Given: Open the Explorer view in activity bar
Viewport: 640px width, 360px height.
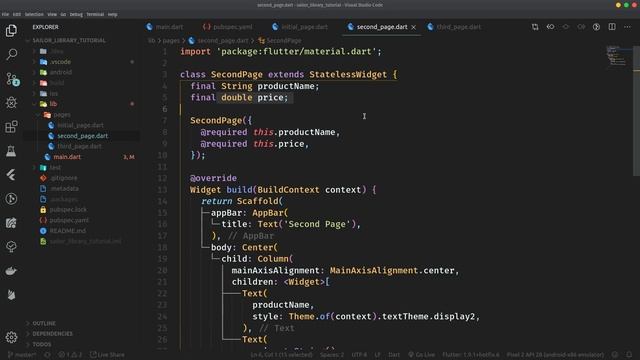Looking at the screenshot, I should click(x=11, y=31).
